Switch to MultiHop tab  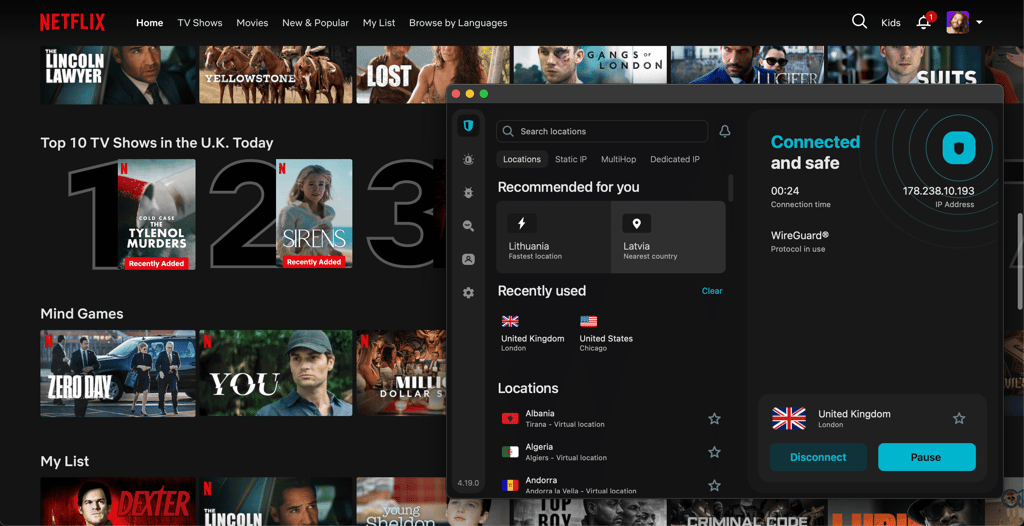point(618,159)
